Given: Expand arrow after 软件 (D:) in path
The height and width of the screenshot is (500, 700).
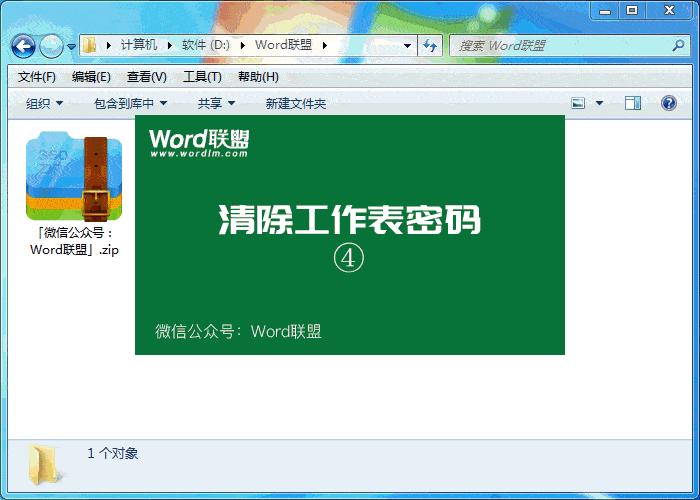Looking at the screenshot, I should (x=242, y=46).
